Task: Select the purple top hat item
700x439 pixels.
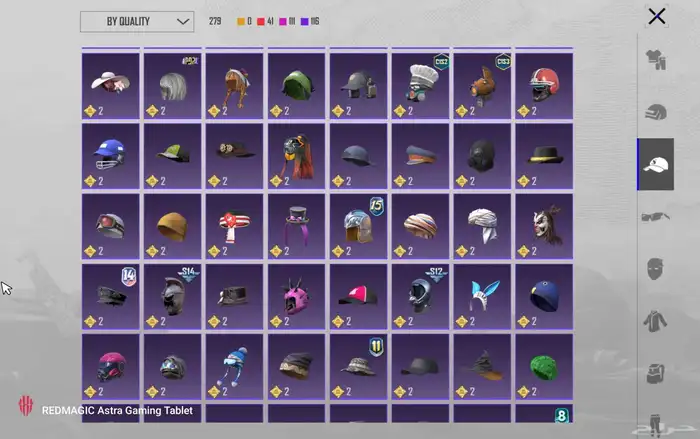Action: click(296, 226)
